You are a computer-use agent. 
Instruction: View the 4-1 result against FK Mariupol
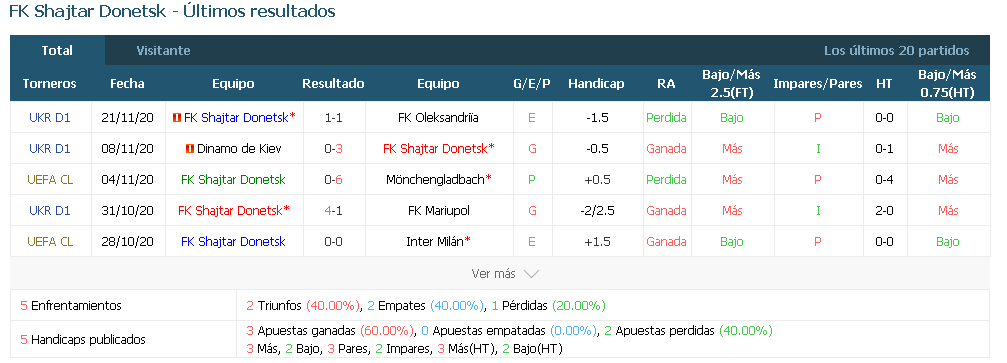point(333,210)
